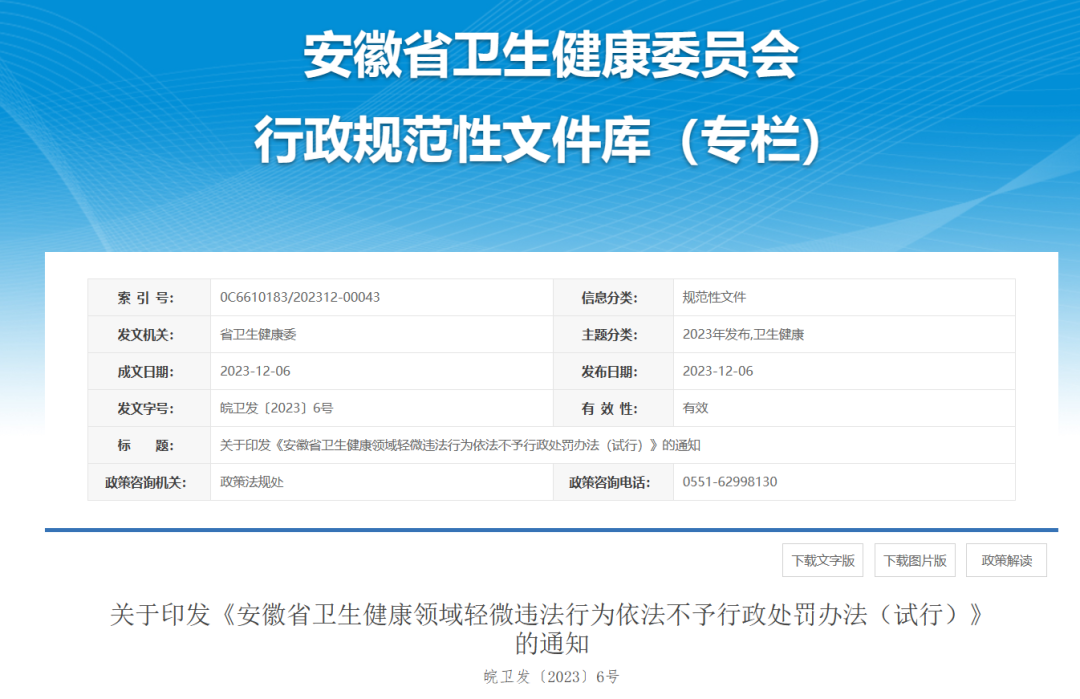Select table value 皖卫发〔2023〕6号
Screen dimensions: 1080x699
coord(276,408)
